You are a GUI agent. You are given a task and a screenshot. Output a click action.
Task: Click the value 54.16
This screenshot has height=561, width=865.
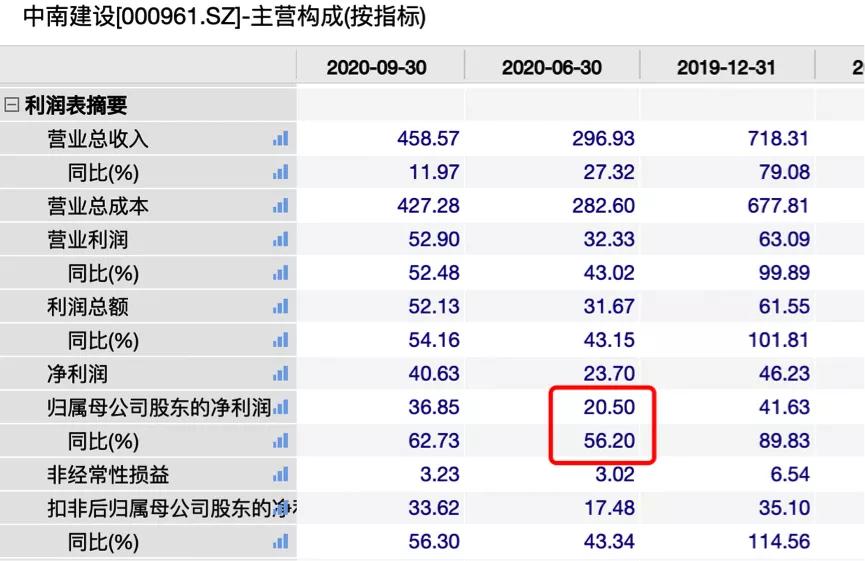[434, 340]
